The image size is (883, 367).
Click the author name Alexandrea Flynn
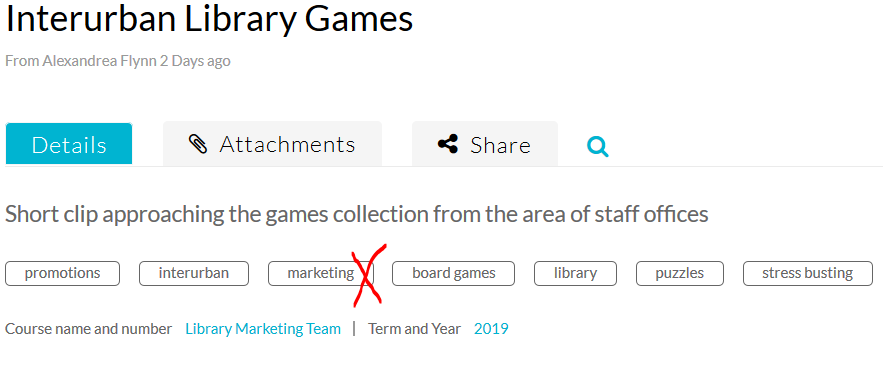pos(99,61)
